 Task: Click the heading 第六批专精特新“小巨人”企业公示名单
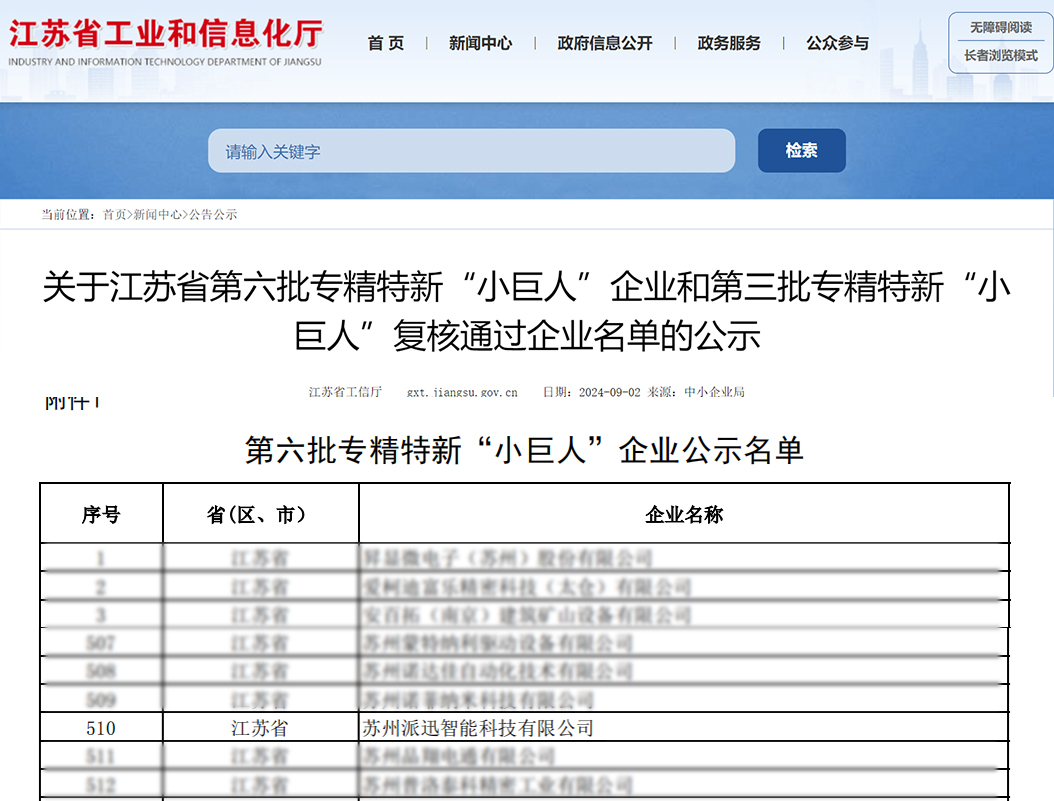524,450
